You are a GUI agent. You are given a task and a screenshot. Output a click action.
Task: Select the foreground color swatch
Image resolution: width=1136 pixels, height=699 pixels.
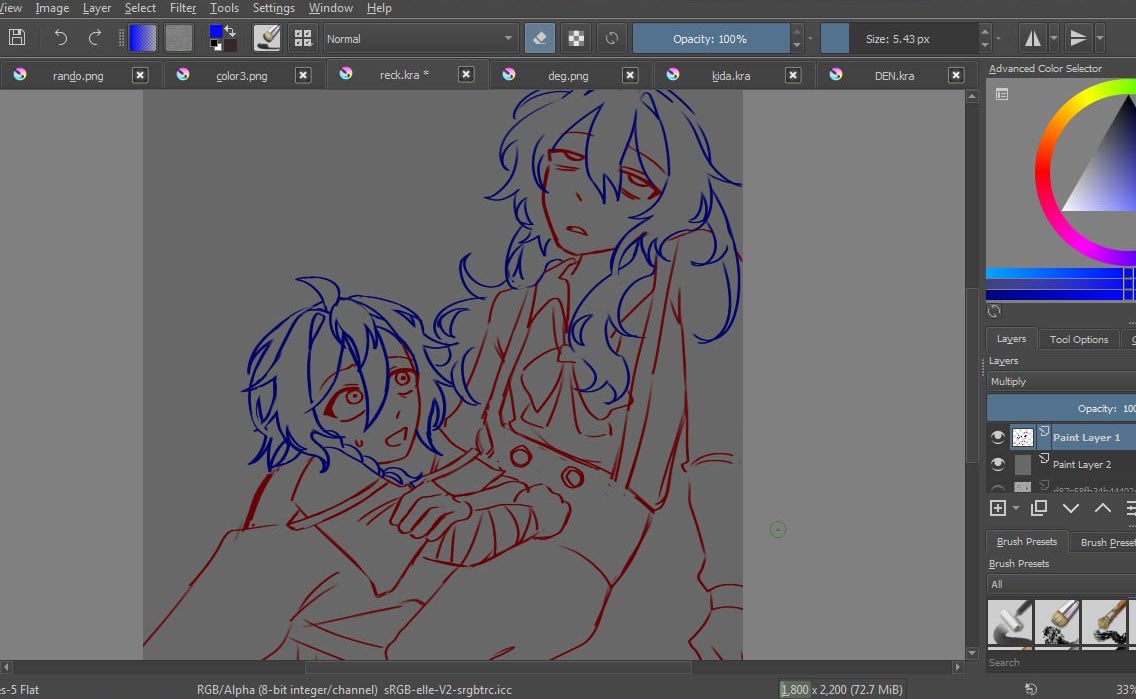(214, 32)
